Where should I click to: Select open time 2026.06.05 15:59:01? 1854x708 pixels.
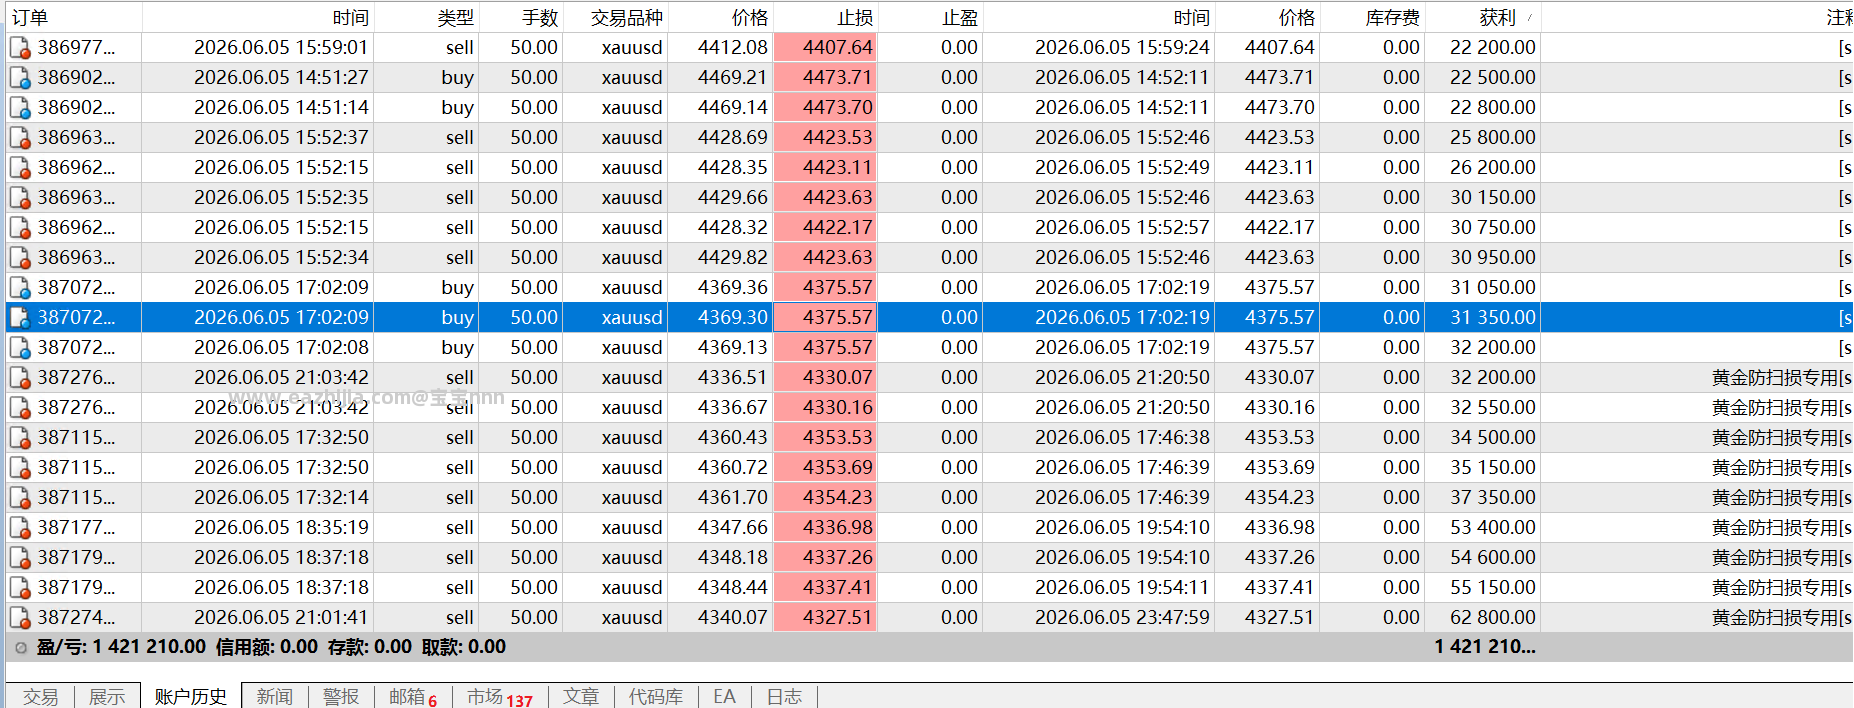point(281,48)
